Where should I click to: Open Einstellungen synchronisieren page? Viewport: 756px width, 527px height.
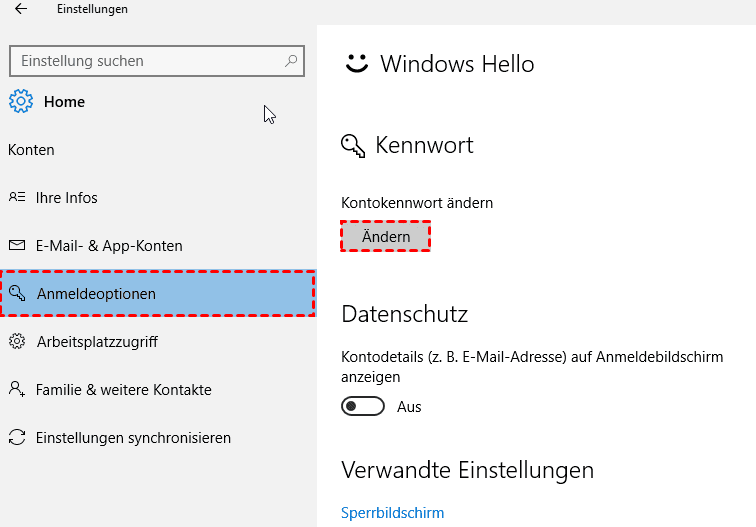click(x=133, y=437)
